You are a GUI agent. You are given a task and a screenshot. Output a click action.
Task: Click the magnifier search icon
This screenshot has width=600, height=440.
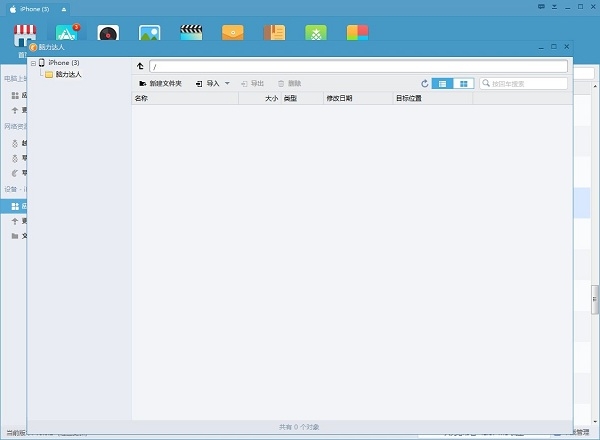tap(486, 83)
